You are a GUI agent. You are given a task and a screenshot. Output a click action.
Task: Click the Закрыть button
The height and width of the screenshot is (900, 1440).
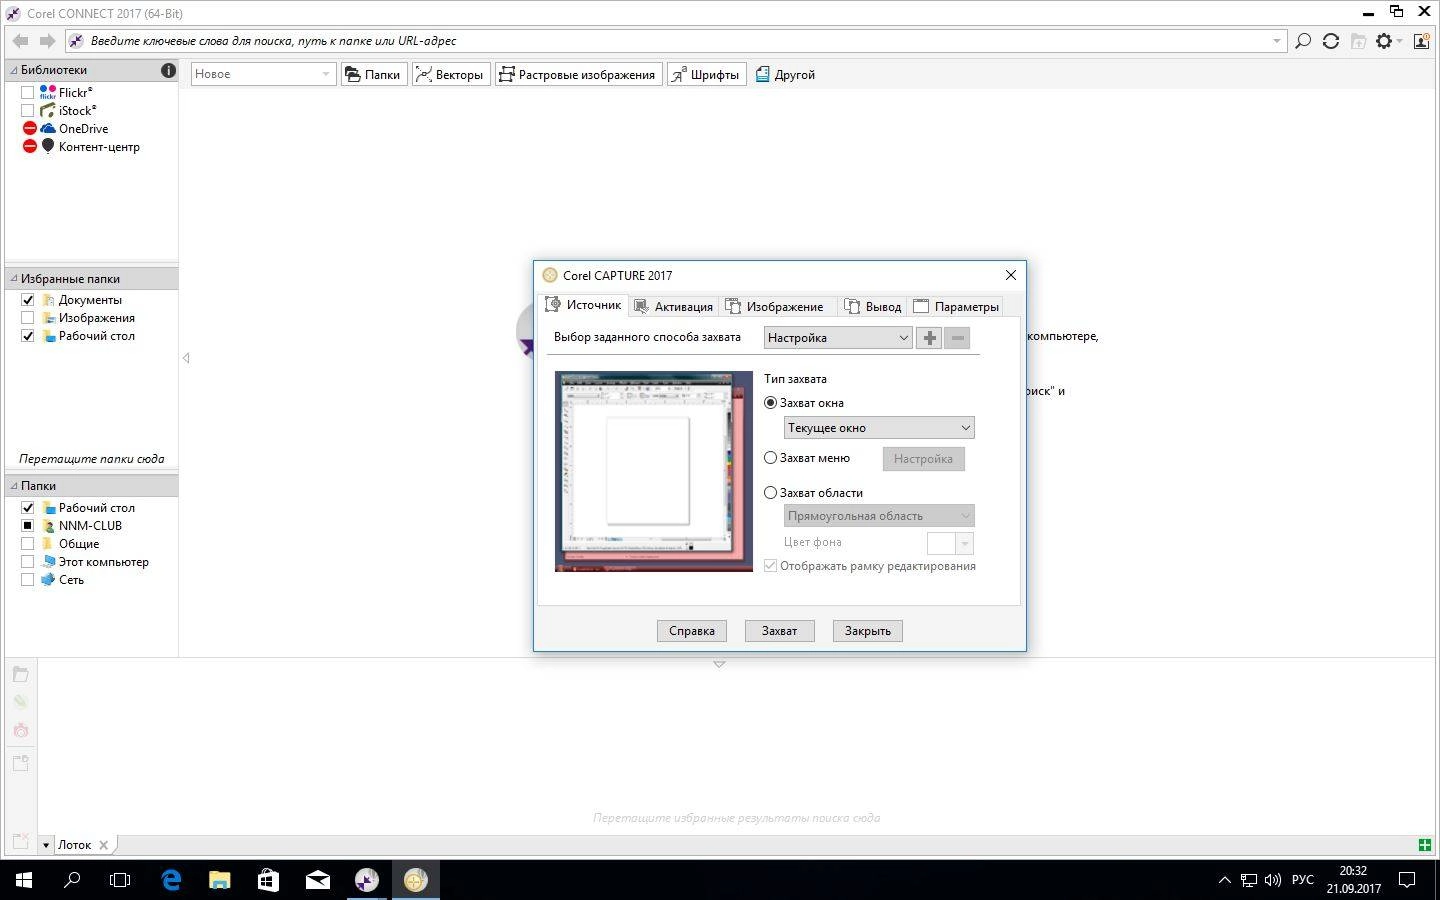867,631
